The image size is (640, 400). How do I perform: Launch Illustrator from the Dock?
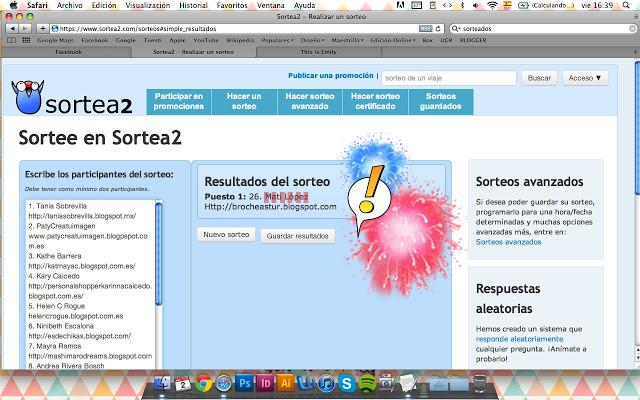point(286,383)
